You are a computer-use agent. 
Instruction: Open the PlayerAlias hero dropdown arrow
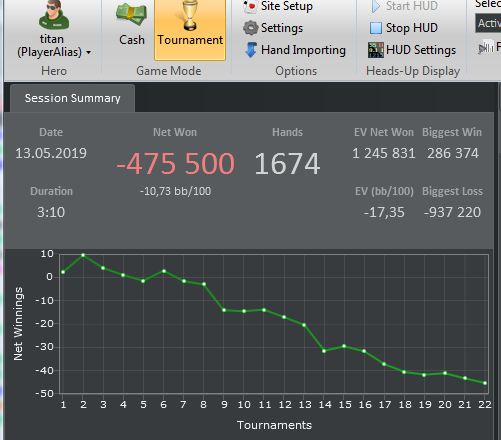[89, 53]
